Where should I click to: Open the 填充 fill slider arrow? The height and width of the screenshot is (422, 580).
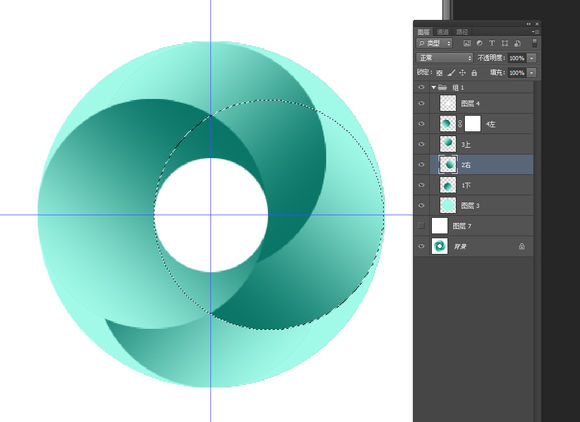532,73
